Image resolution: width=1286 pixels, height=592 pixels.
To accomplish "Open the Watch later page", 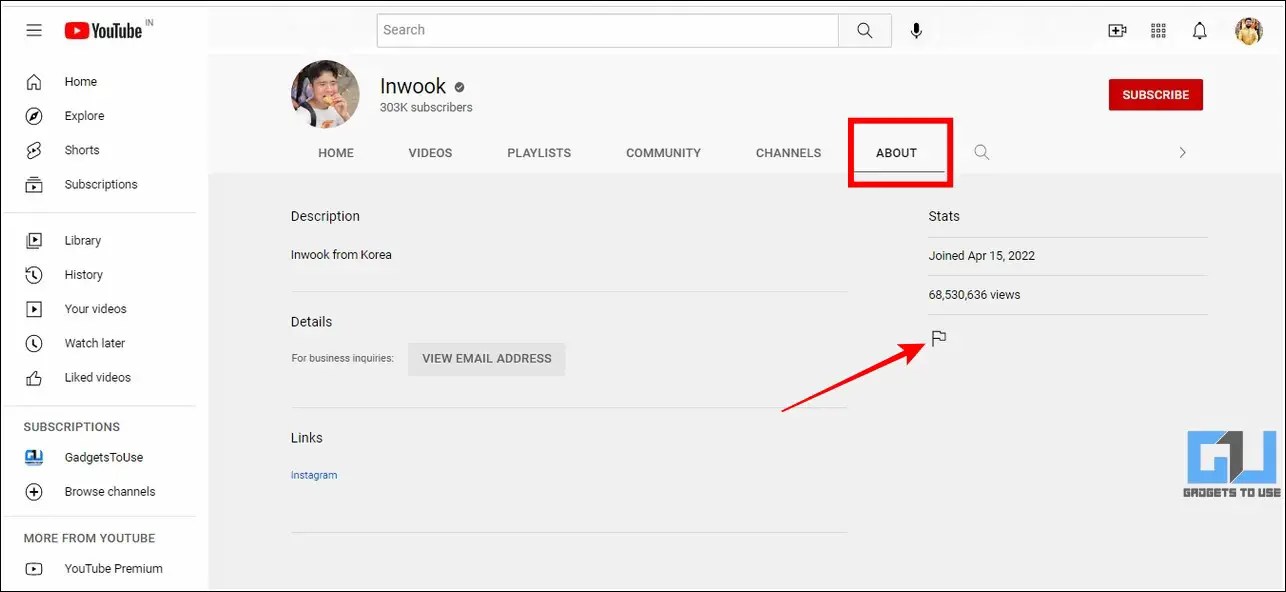I will 95,343.
